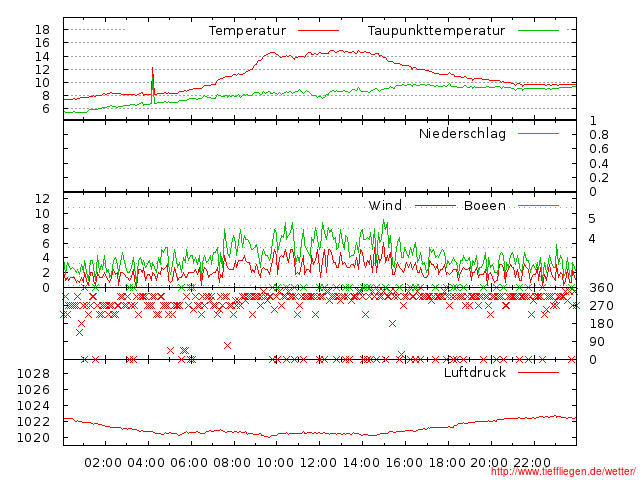Click the Niederschlag legend label
The width and height of the screenshot is (640, 480).
[462, 134]
